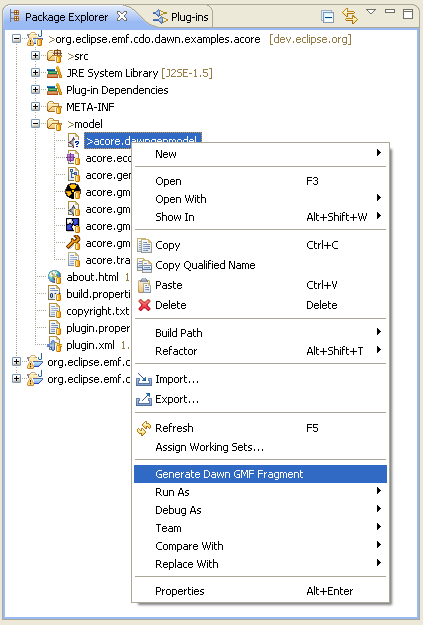
Task: Open the Build Path submenu
Action: [260, 333]
